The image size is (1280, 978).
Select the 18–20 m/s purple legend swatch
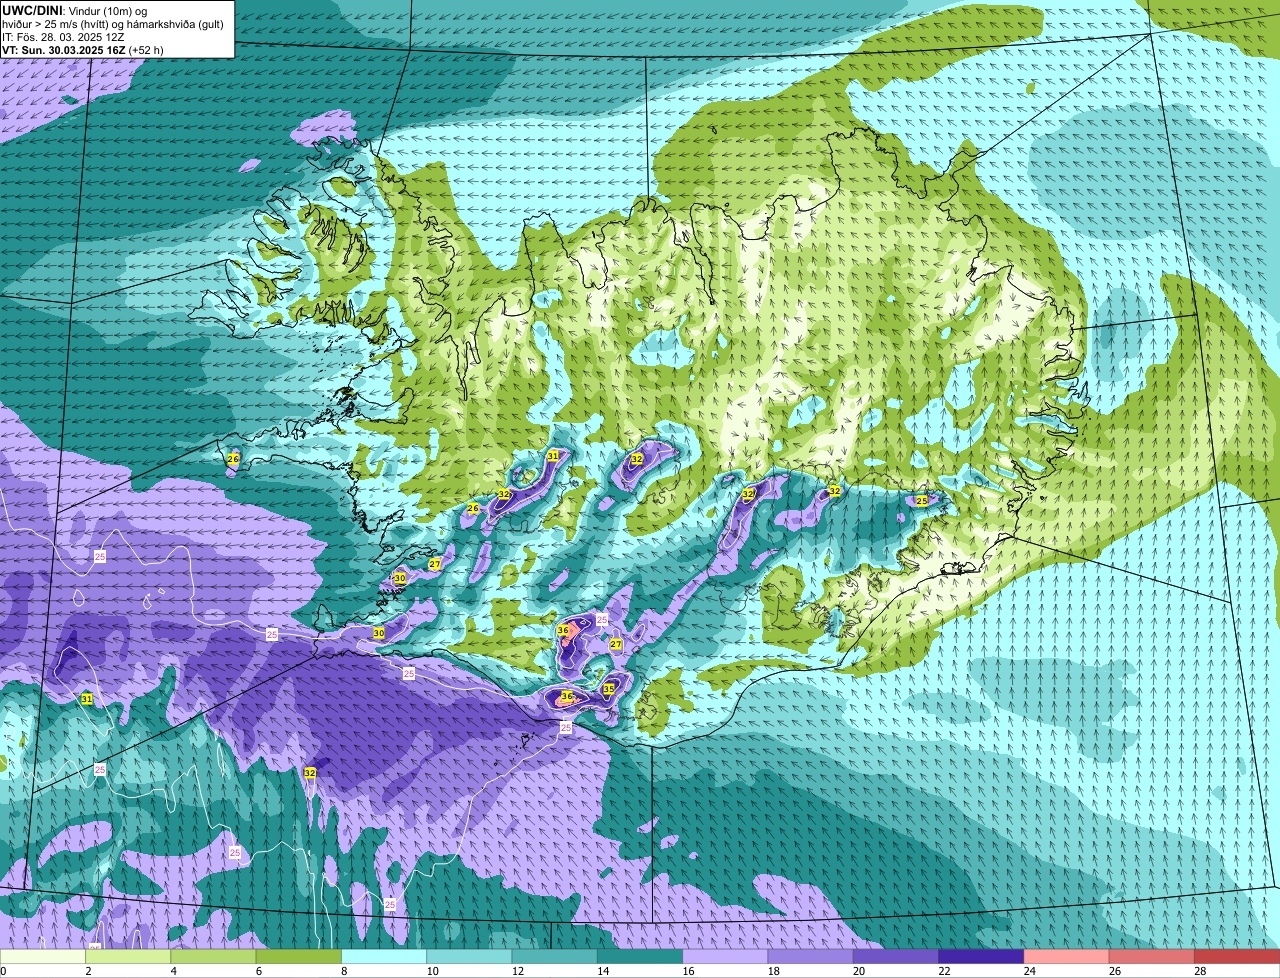point(811,956)
